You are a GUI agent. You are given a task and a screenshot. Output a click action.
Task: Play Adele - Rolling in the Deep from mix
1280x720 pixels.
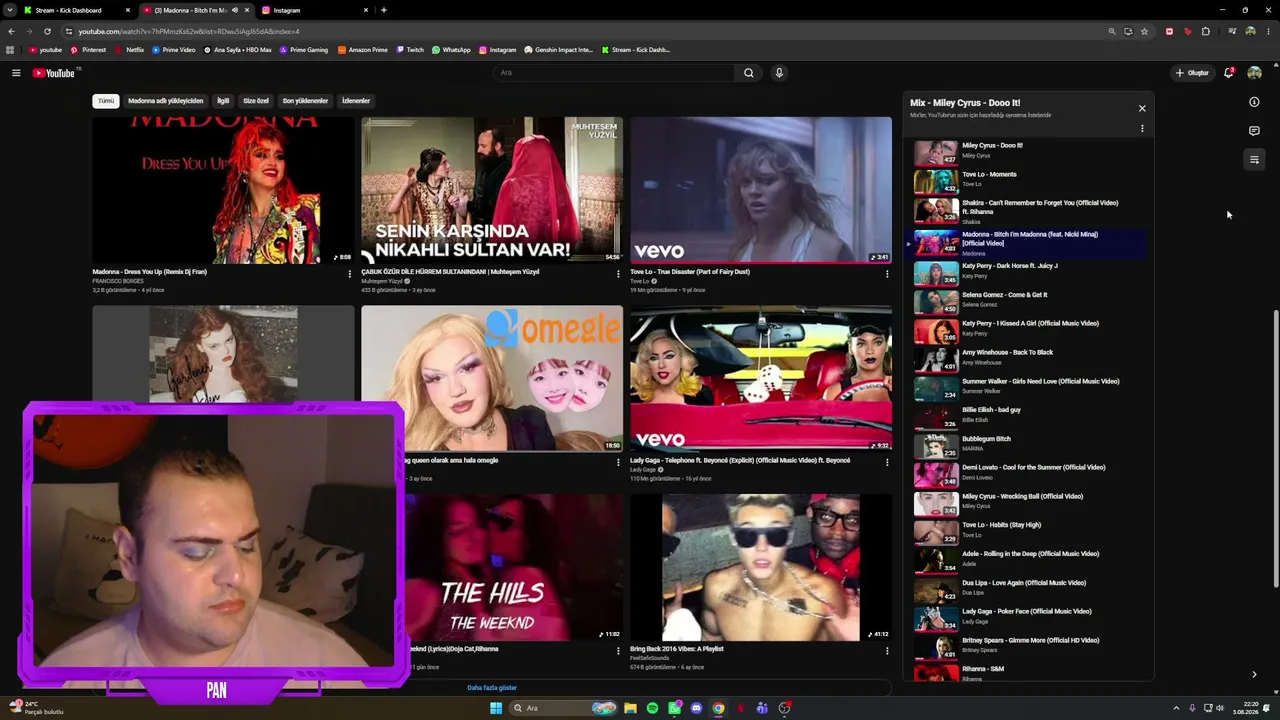(x=1028, y=560)
